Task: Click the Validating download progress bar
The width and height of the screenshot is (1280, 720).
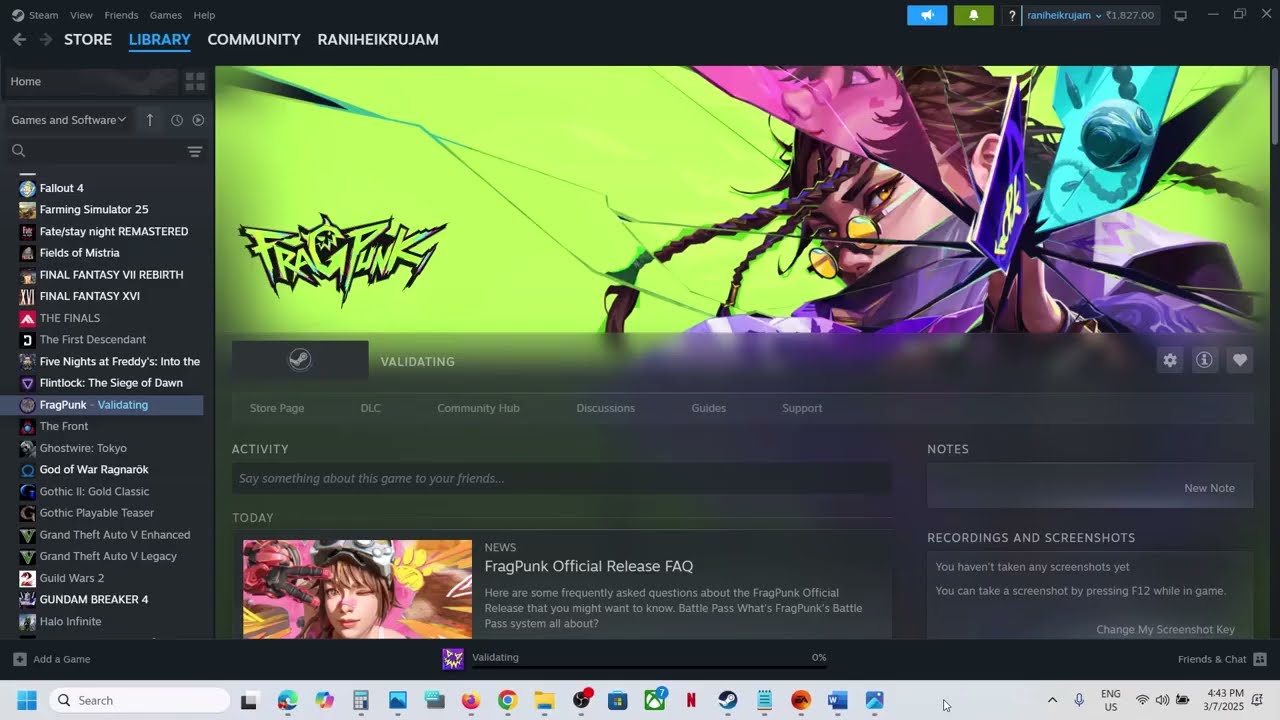Action: click(x=649, y=667)
